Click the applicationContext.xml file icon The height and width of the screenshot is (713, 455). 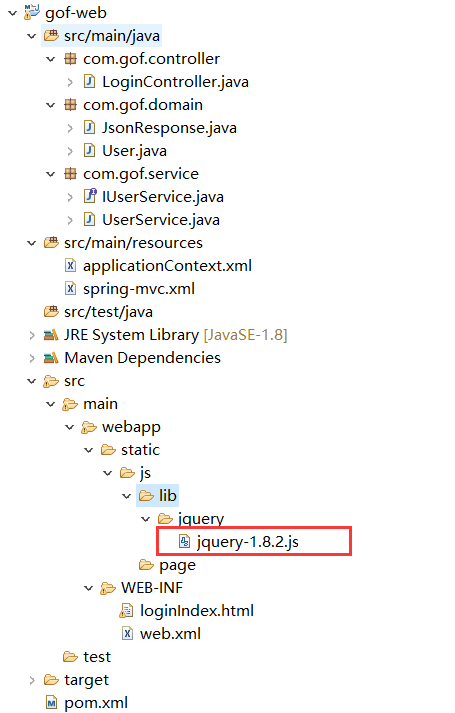(x=70, y=266)
